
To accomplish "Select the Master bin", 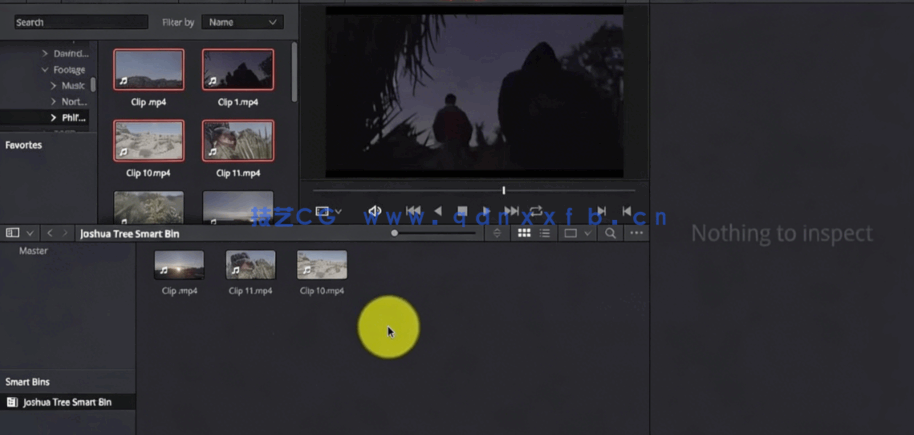I will coord(34,251).
